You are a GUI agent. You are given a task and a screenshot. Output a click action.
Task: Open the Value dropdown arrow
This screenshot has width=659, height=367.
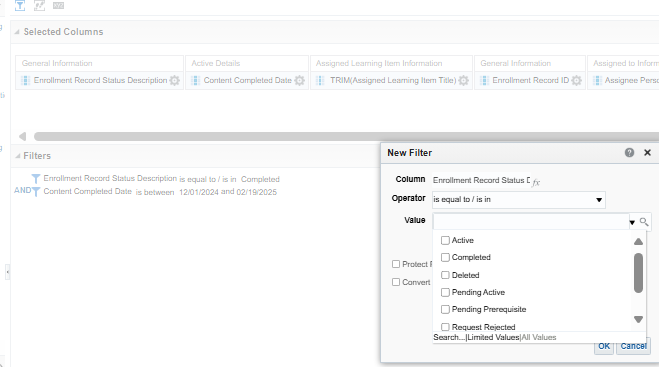point(632,222)
